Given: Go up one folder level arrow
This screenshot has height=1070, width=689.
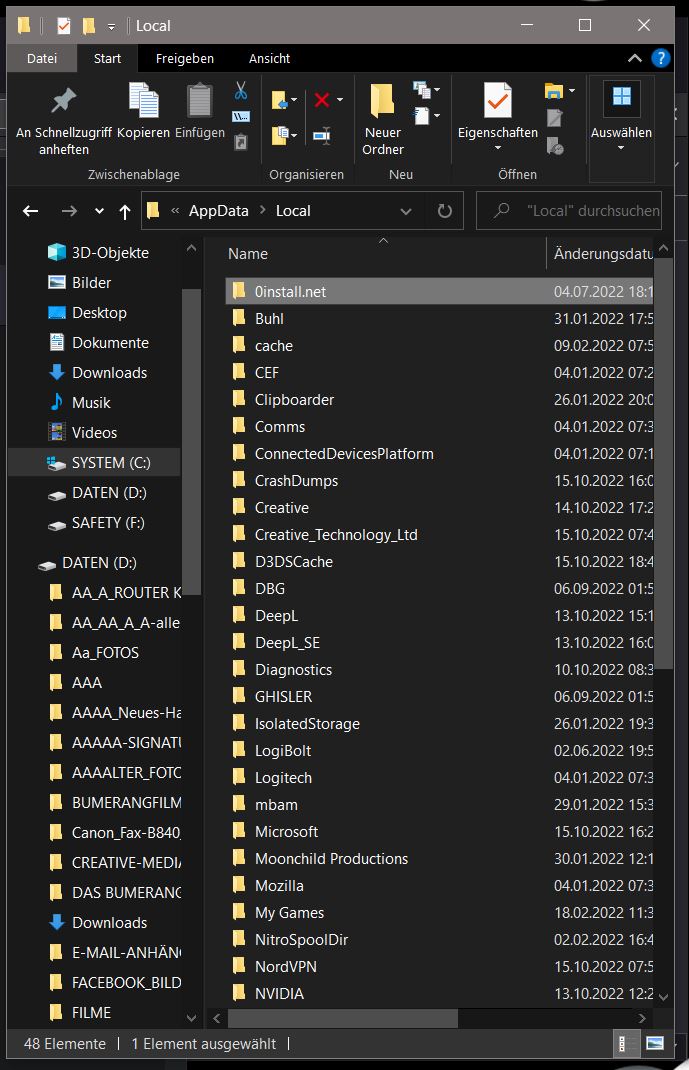Looking at the screenshot, I should point(125,212).
